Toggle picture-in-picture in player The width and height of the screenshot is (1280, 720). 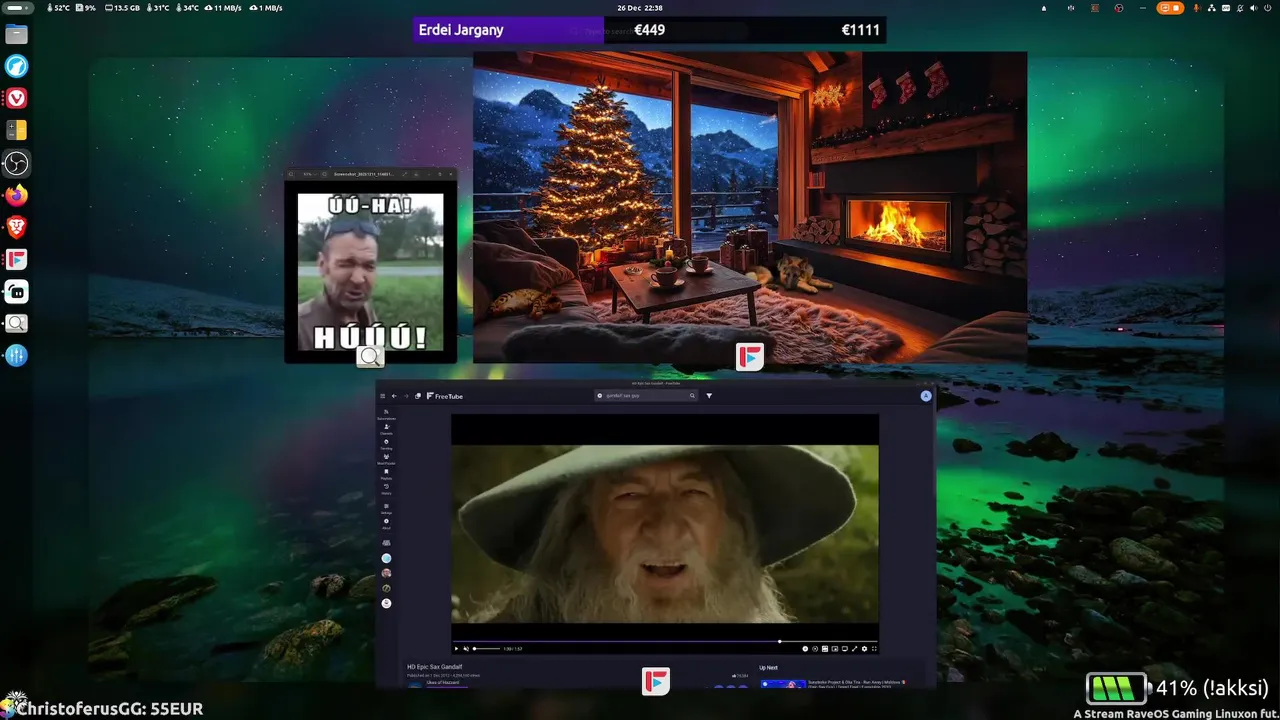tap(835, 649)
